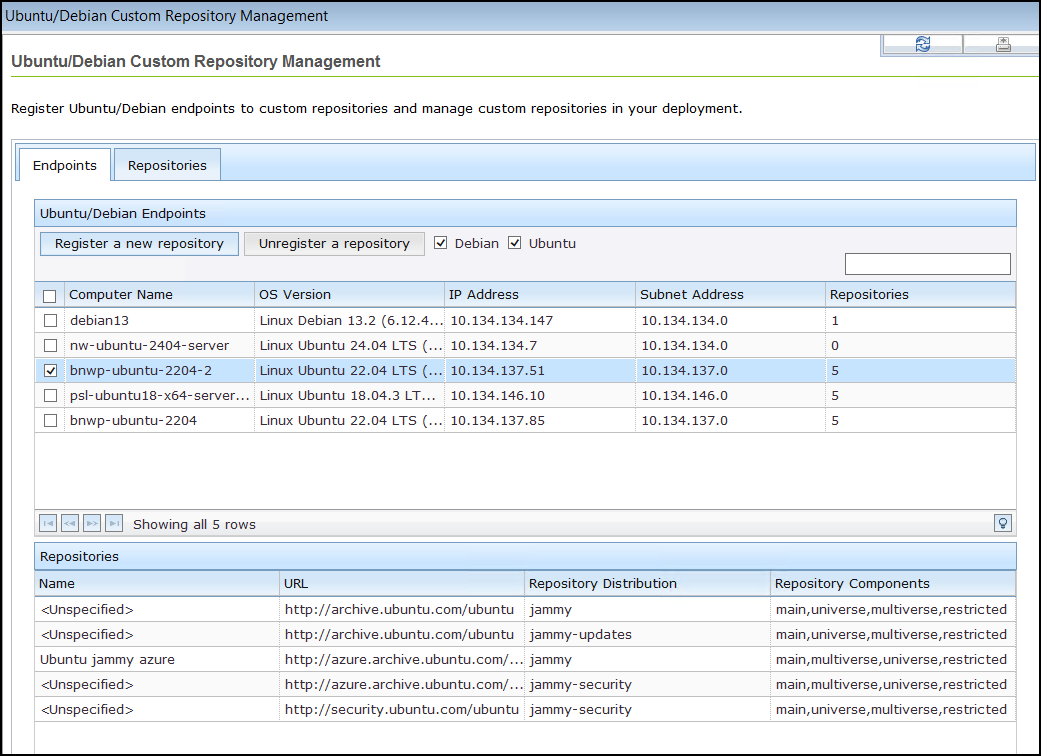Click the http://security.ubuntu.com/ubuntu URL cell
1041x756 pixels.
[402, 710]
